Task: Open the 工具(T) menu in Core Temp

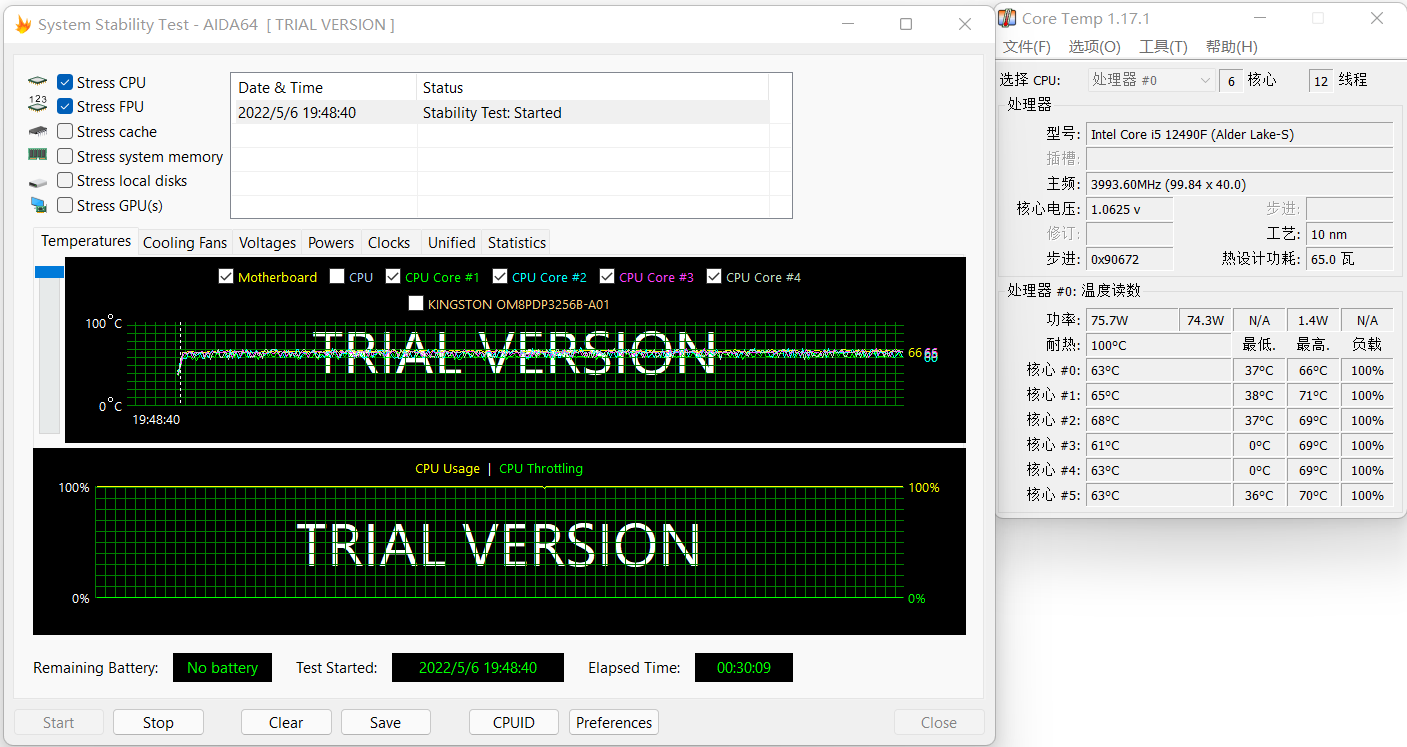Action: [1163, 47]
